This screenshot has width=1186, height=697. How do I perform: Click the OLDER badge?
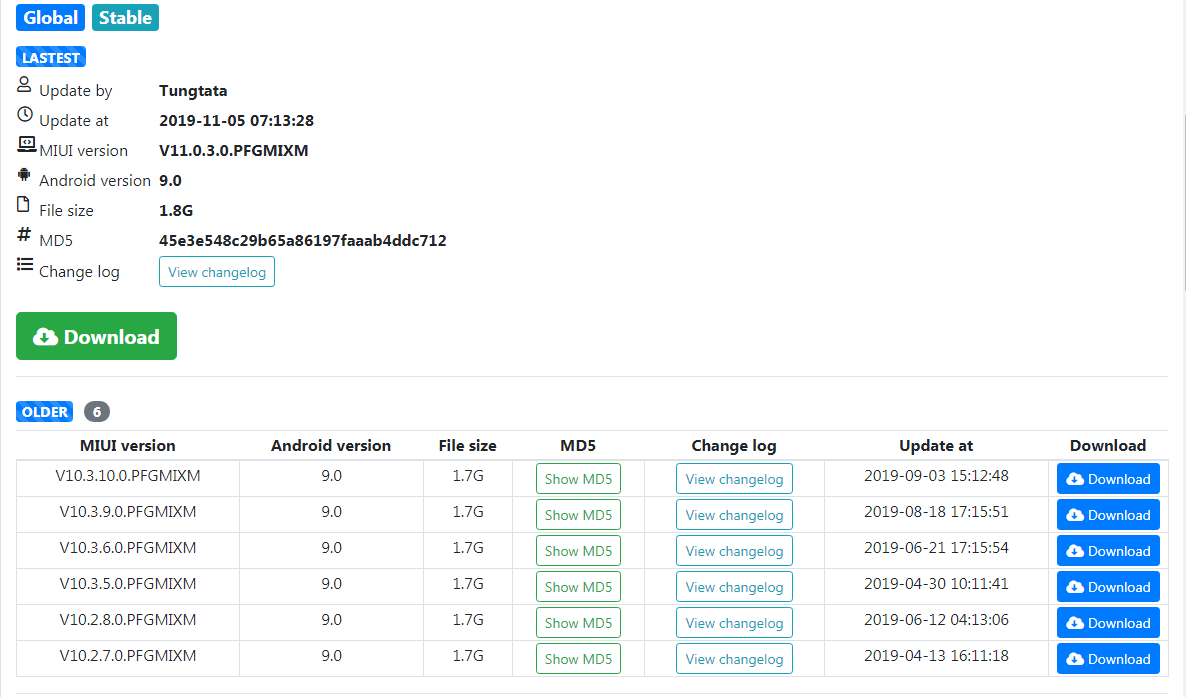pyautogui.click(x=45, y=412)
